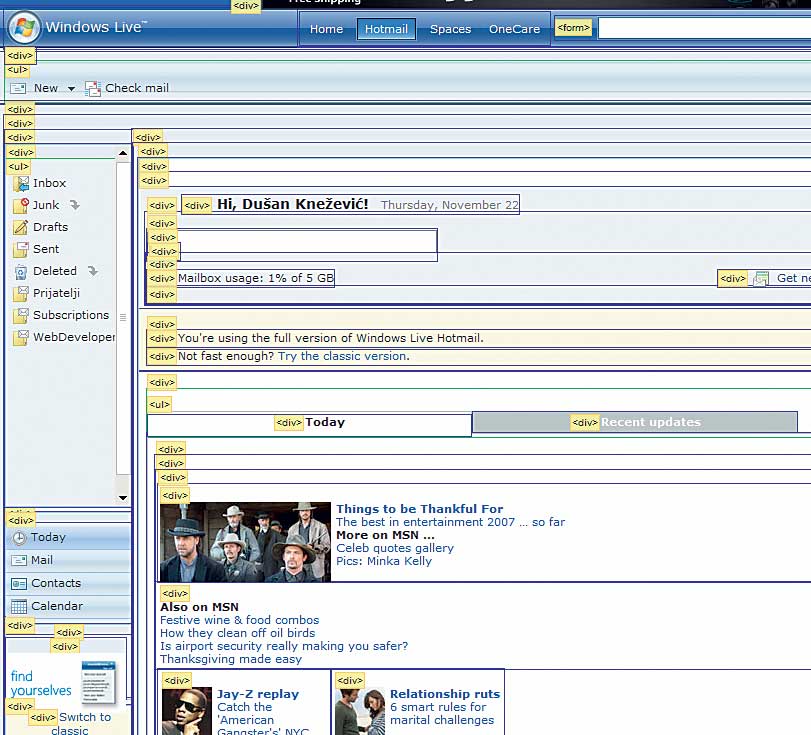Click 'Mailbox usage: 1% of 5 GB' text
The width and height of the screenshot is (811, 735).
pyautogui.click(x=256, y=278)
